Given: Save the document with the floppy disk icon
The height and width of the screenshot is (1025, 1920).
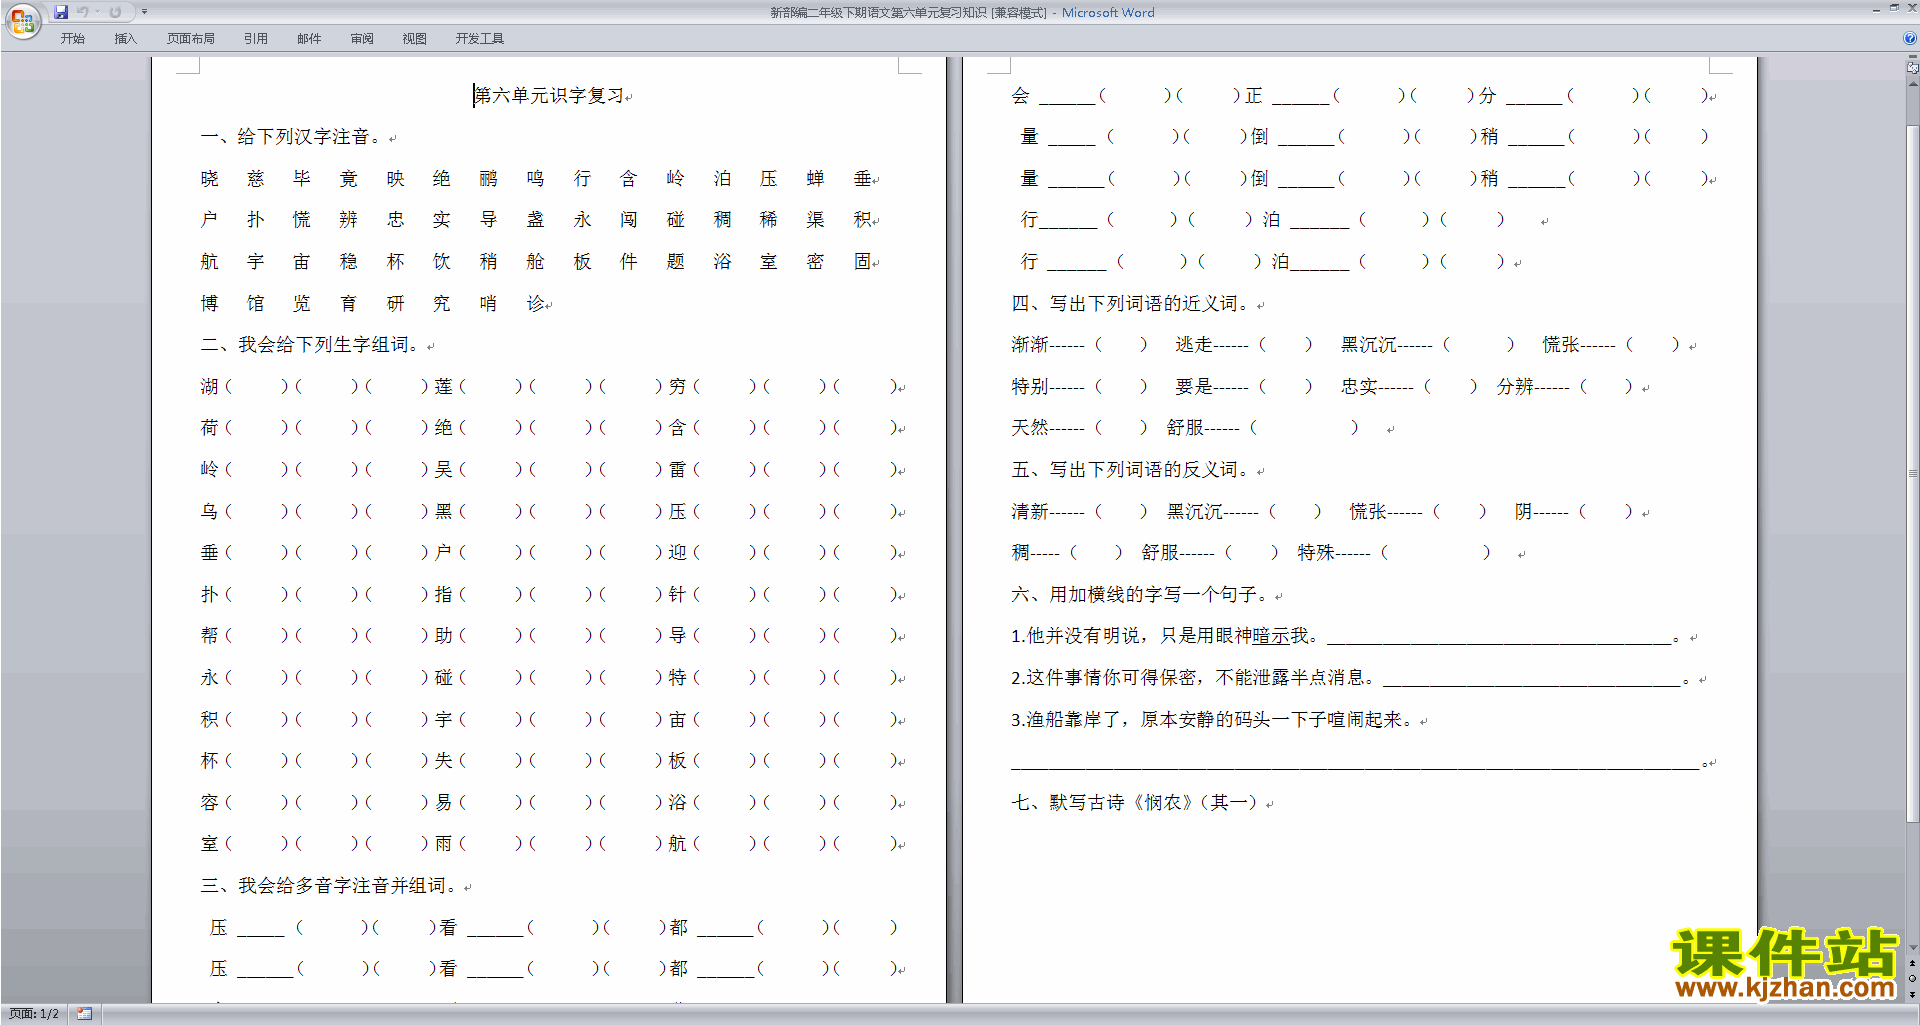Looking at the screenshot, I should (61, 12).
